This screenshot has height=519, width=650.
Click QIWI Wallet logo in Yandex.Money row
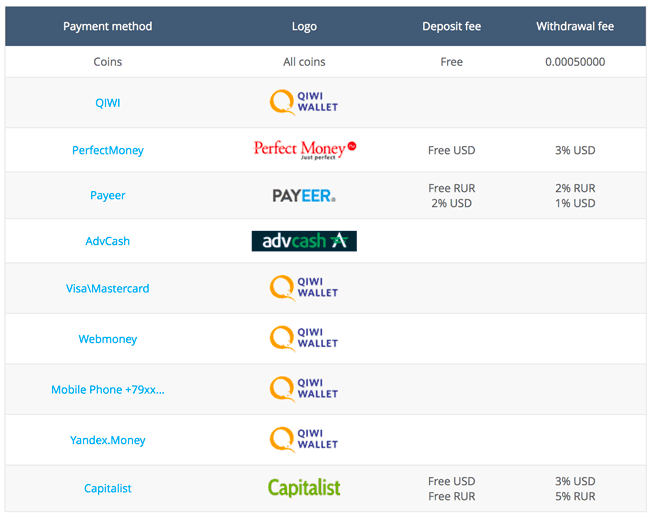pos(304,440)
